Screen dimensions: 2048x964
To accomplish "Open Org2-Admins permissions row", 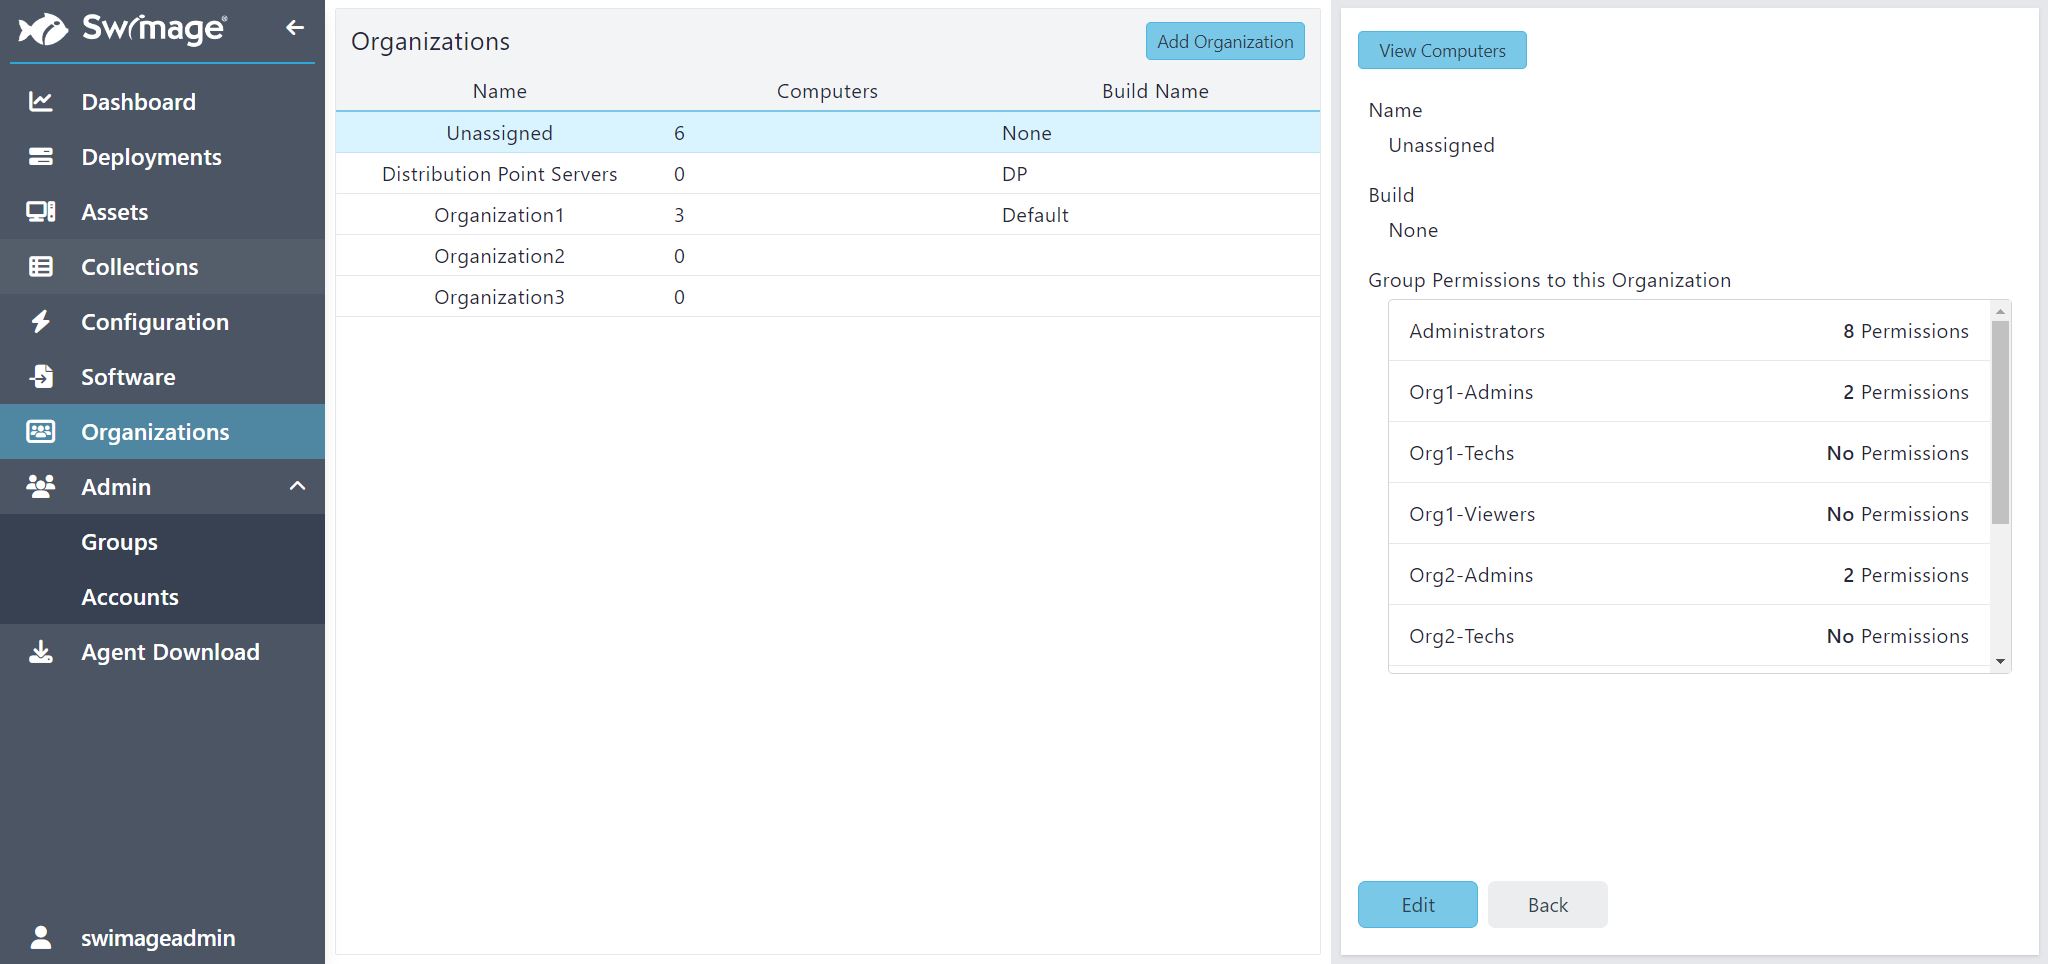I will click(1689, 575).
